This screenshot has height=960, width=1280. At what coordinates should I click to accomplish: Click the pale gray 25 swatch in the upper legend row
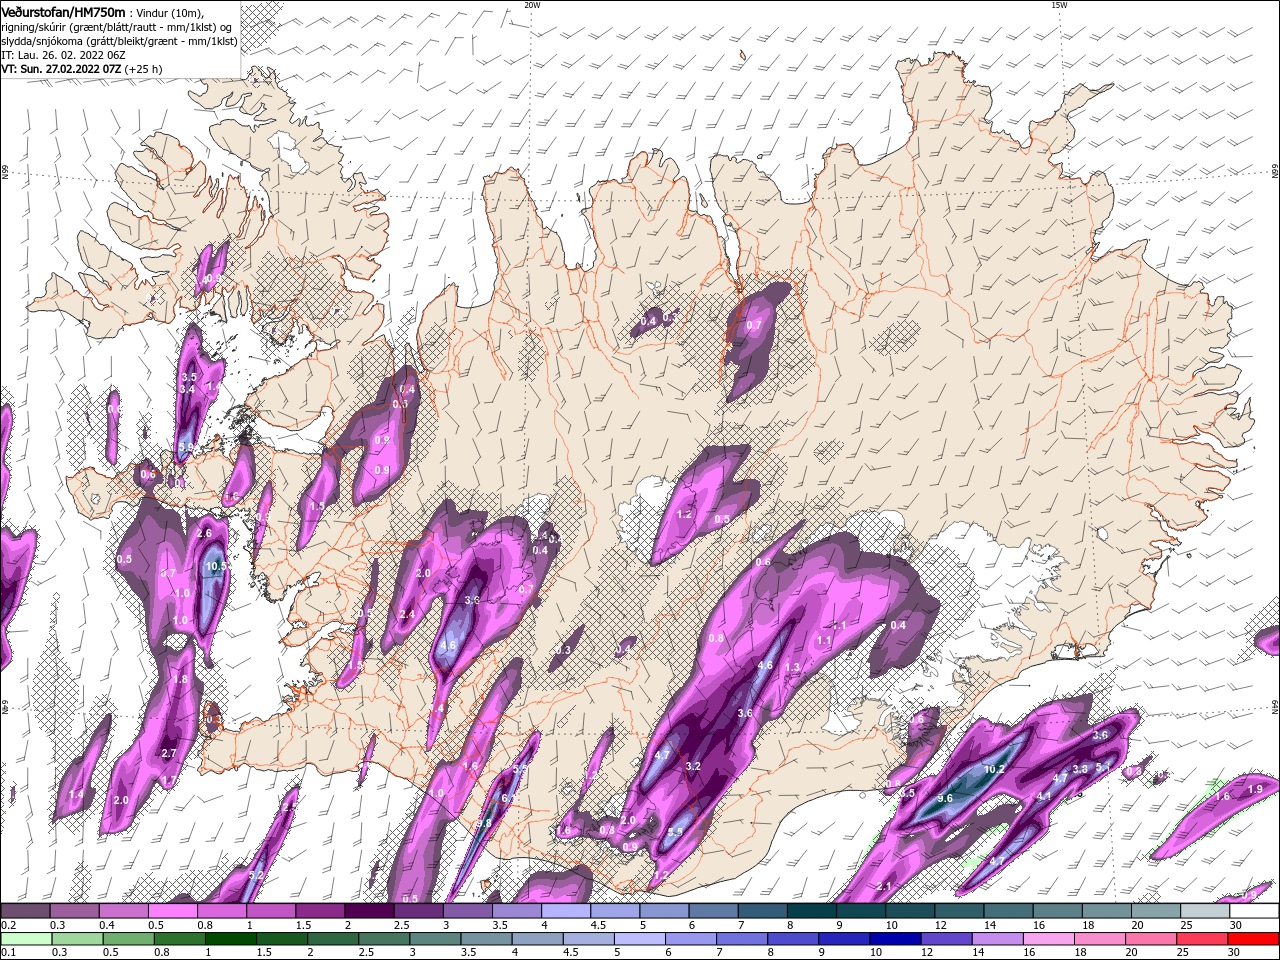[x=1205, y=911]
